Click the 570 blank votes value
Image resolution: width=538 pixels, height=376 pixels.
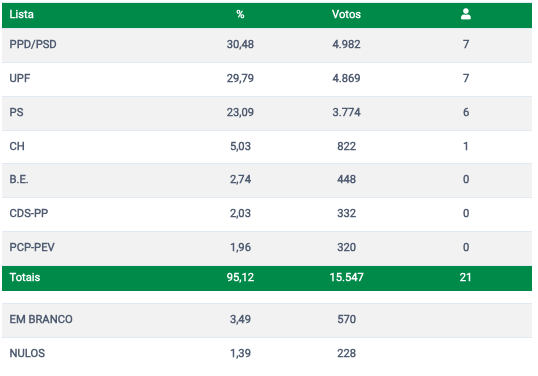[x=347, y=319]
